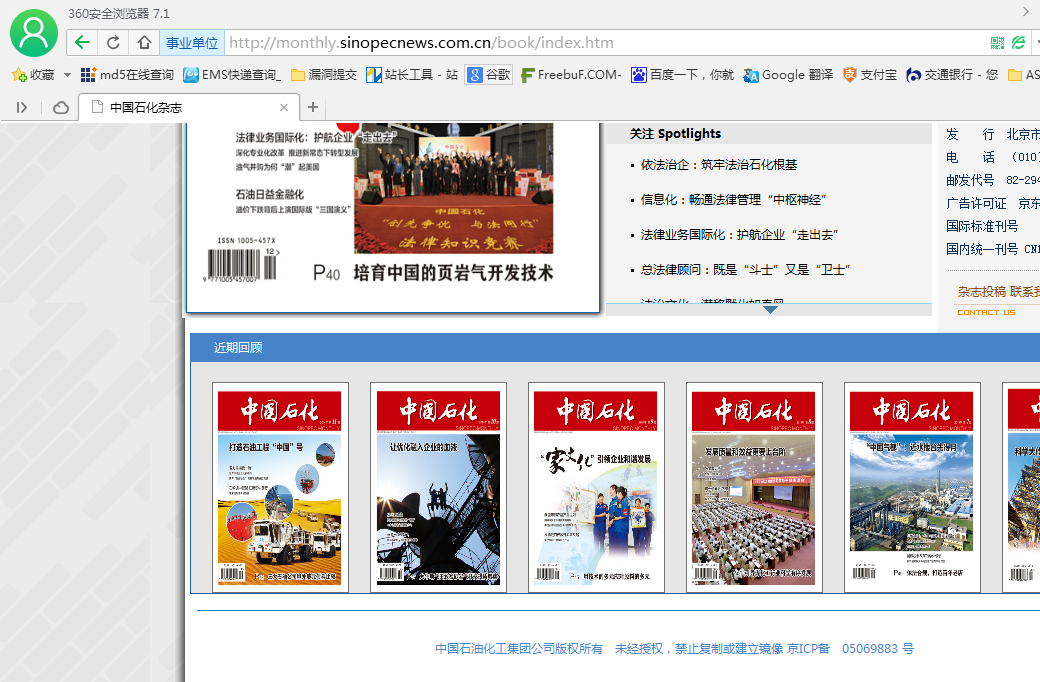Image resolution: width=1040 pixels, height=682 pixels.
Task: Open the QR code icon in address bar
Action: [997, 43]
